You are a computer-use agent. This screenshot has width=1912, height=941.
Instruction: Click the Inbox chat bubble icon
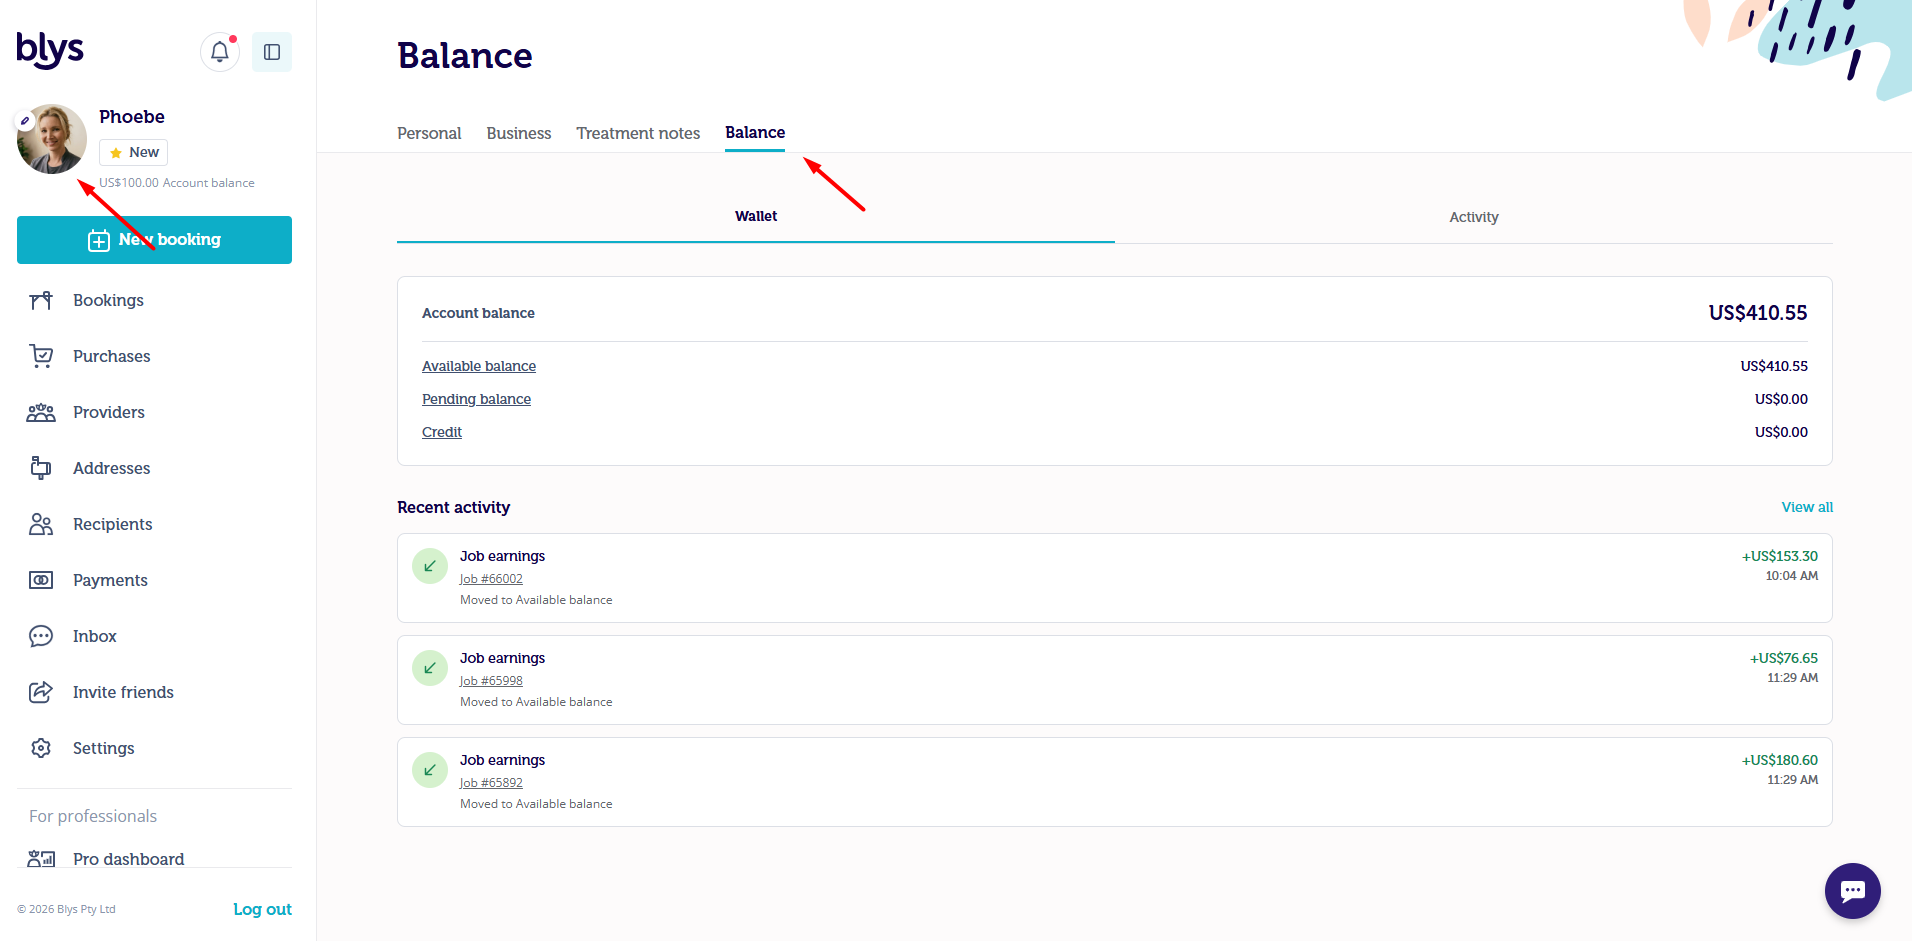(41, 636)
